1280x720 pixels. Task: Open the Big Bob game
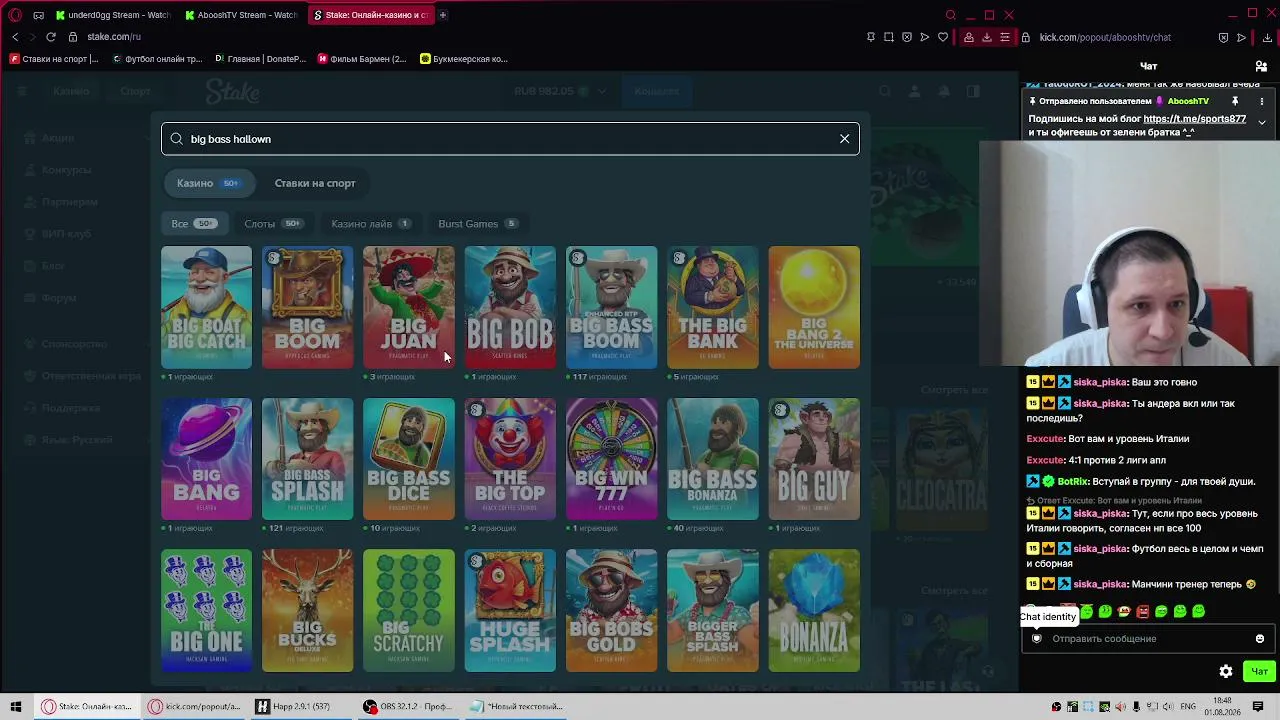[510, 307]
